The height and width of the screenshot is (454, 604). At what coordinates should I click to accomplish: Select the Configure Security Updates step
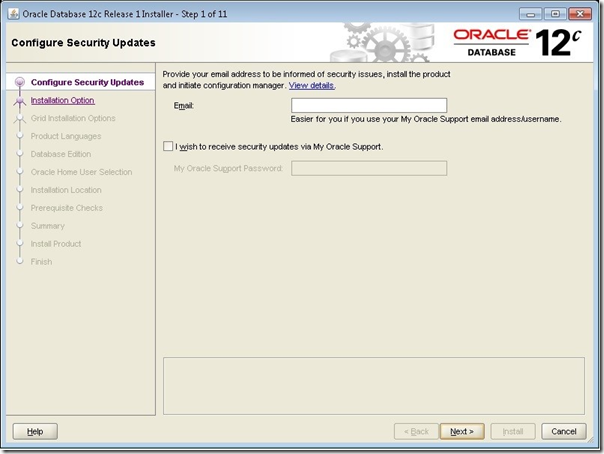click(87, 82)
